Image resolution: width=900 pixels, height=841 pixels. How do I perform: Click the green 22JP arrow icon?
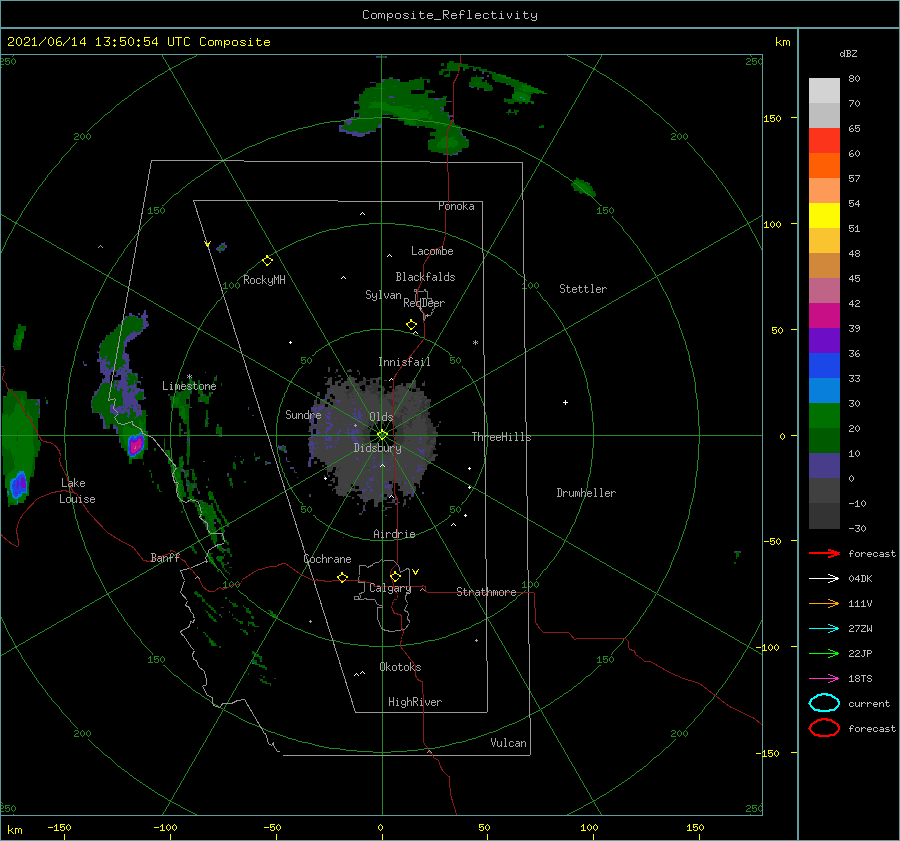(x=824, y=653)
